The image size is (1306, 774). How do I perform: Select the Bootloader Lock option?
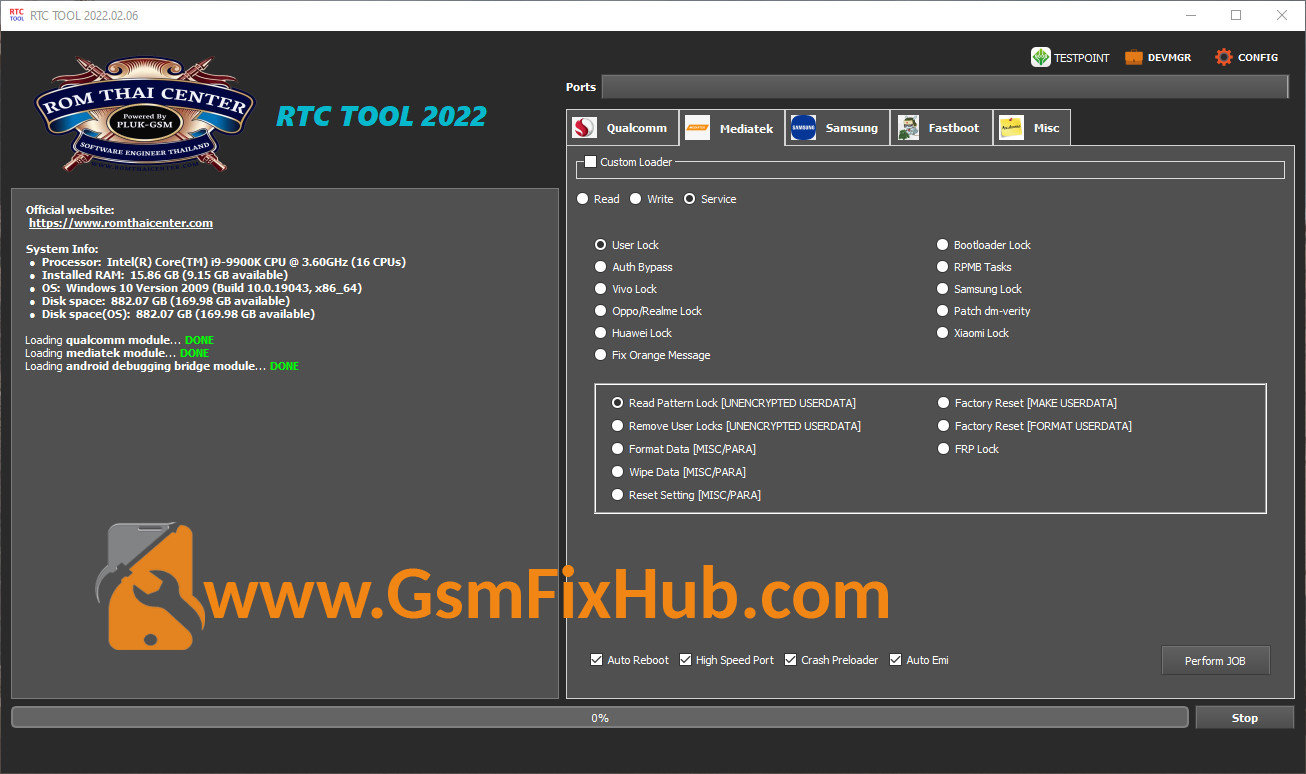943,245
